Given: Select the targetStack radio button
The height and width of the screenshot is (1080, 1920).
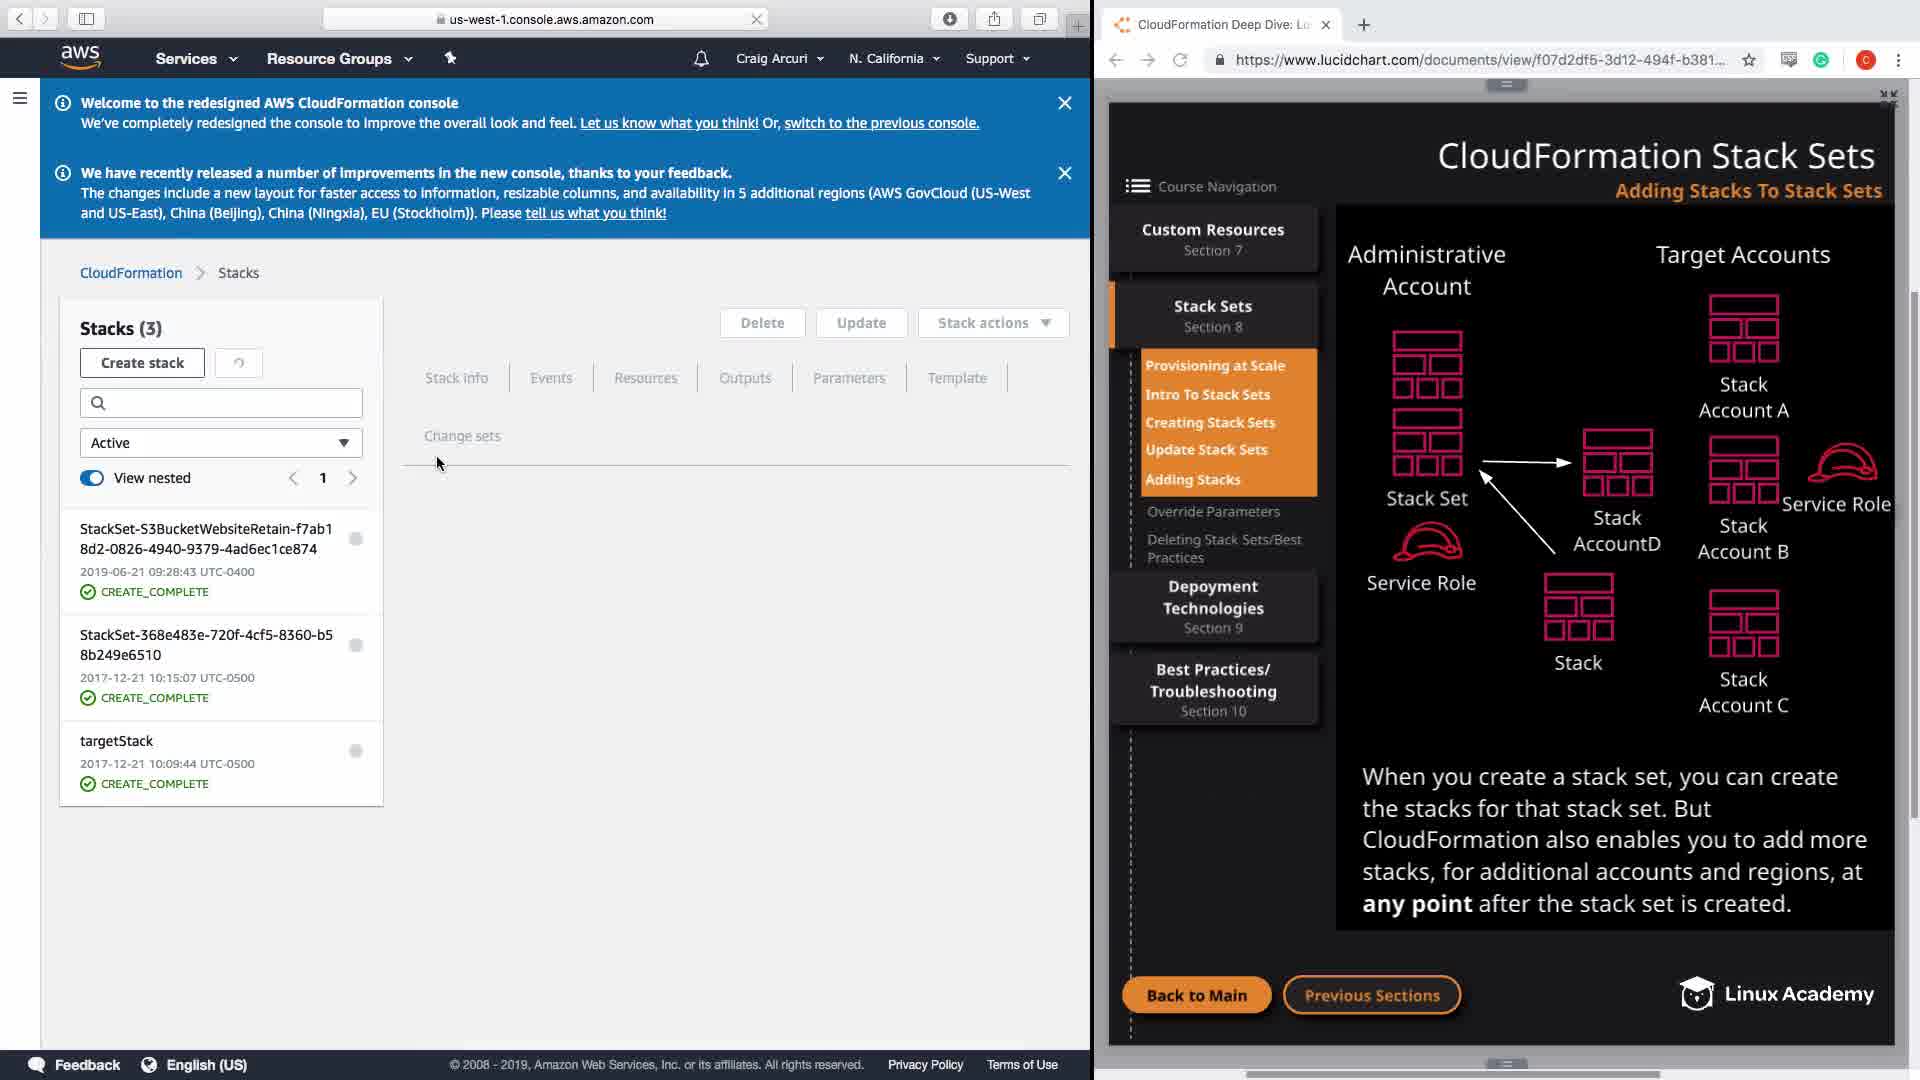Looking at the screenshot, I should (x=355, y=751).
